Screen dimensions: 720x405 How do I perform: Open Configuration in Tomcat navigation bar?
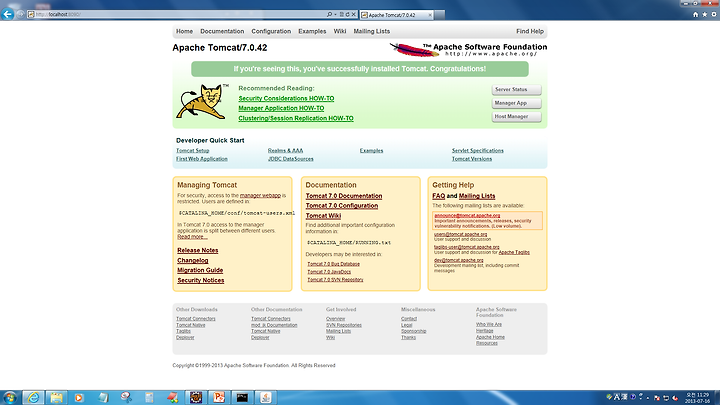[x=271, y=31]
